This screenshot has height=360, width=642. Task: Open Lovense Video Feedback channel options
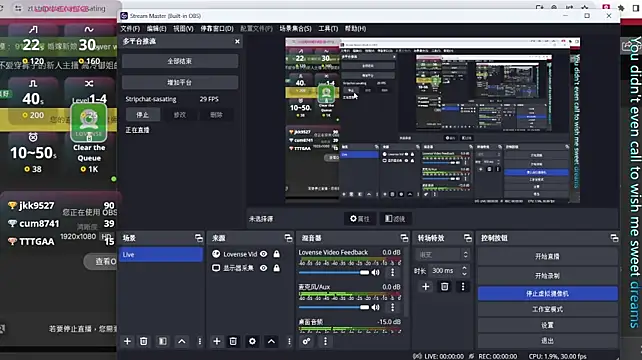click(393, 272)
